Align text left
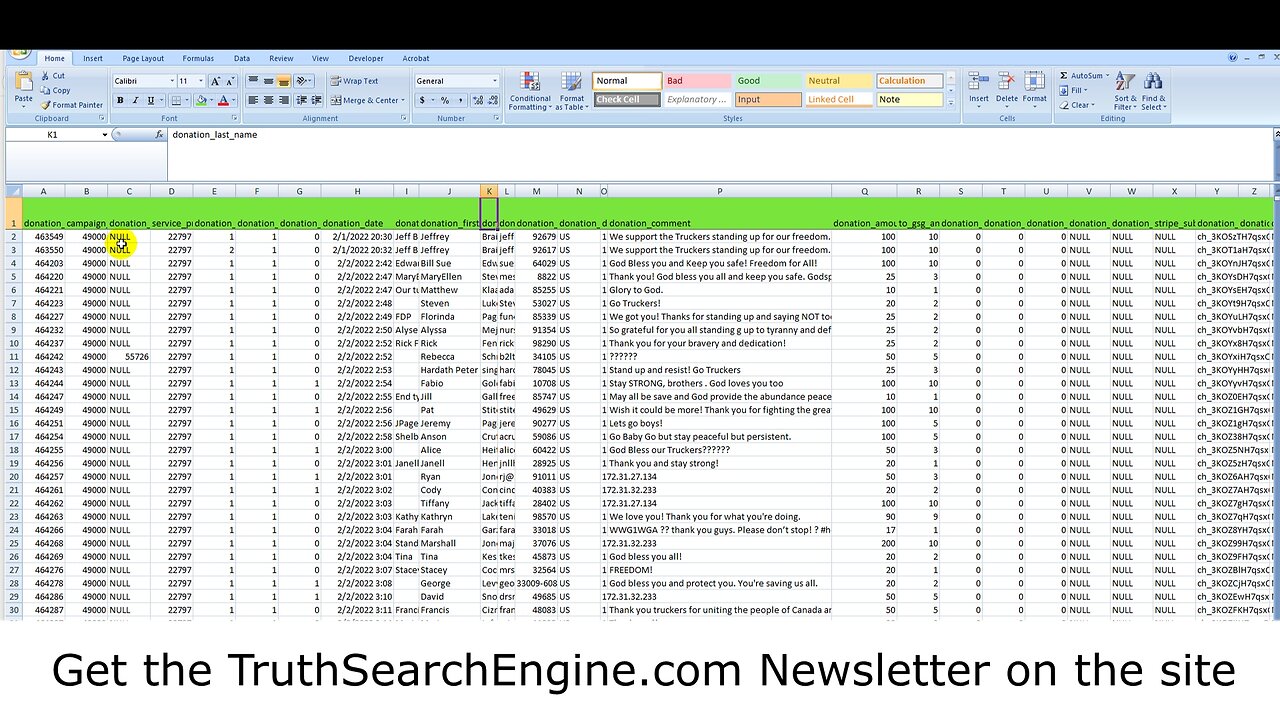 click(x=253, y=100)
